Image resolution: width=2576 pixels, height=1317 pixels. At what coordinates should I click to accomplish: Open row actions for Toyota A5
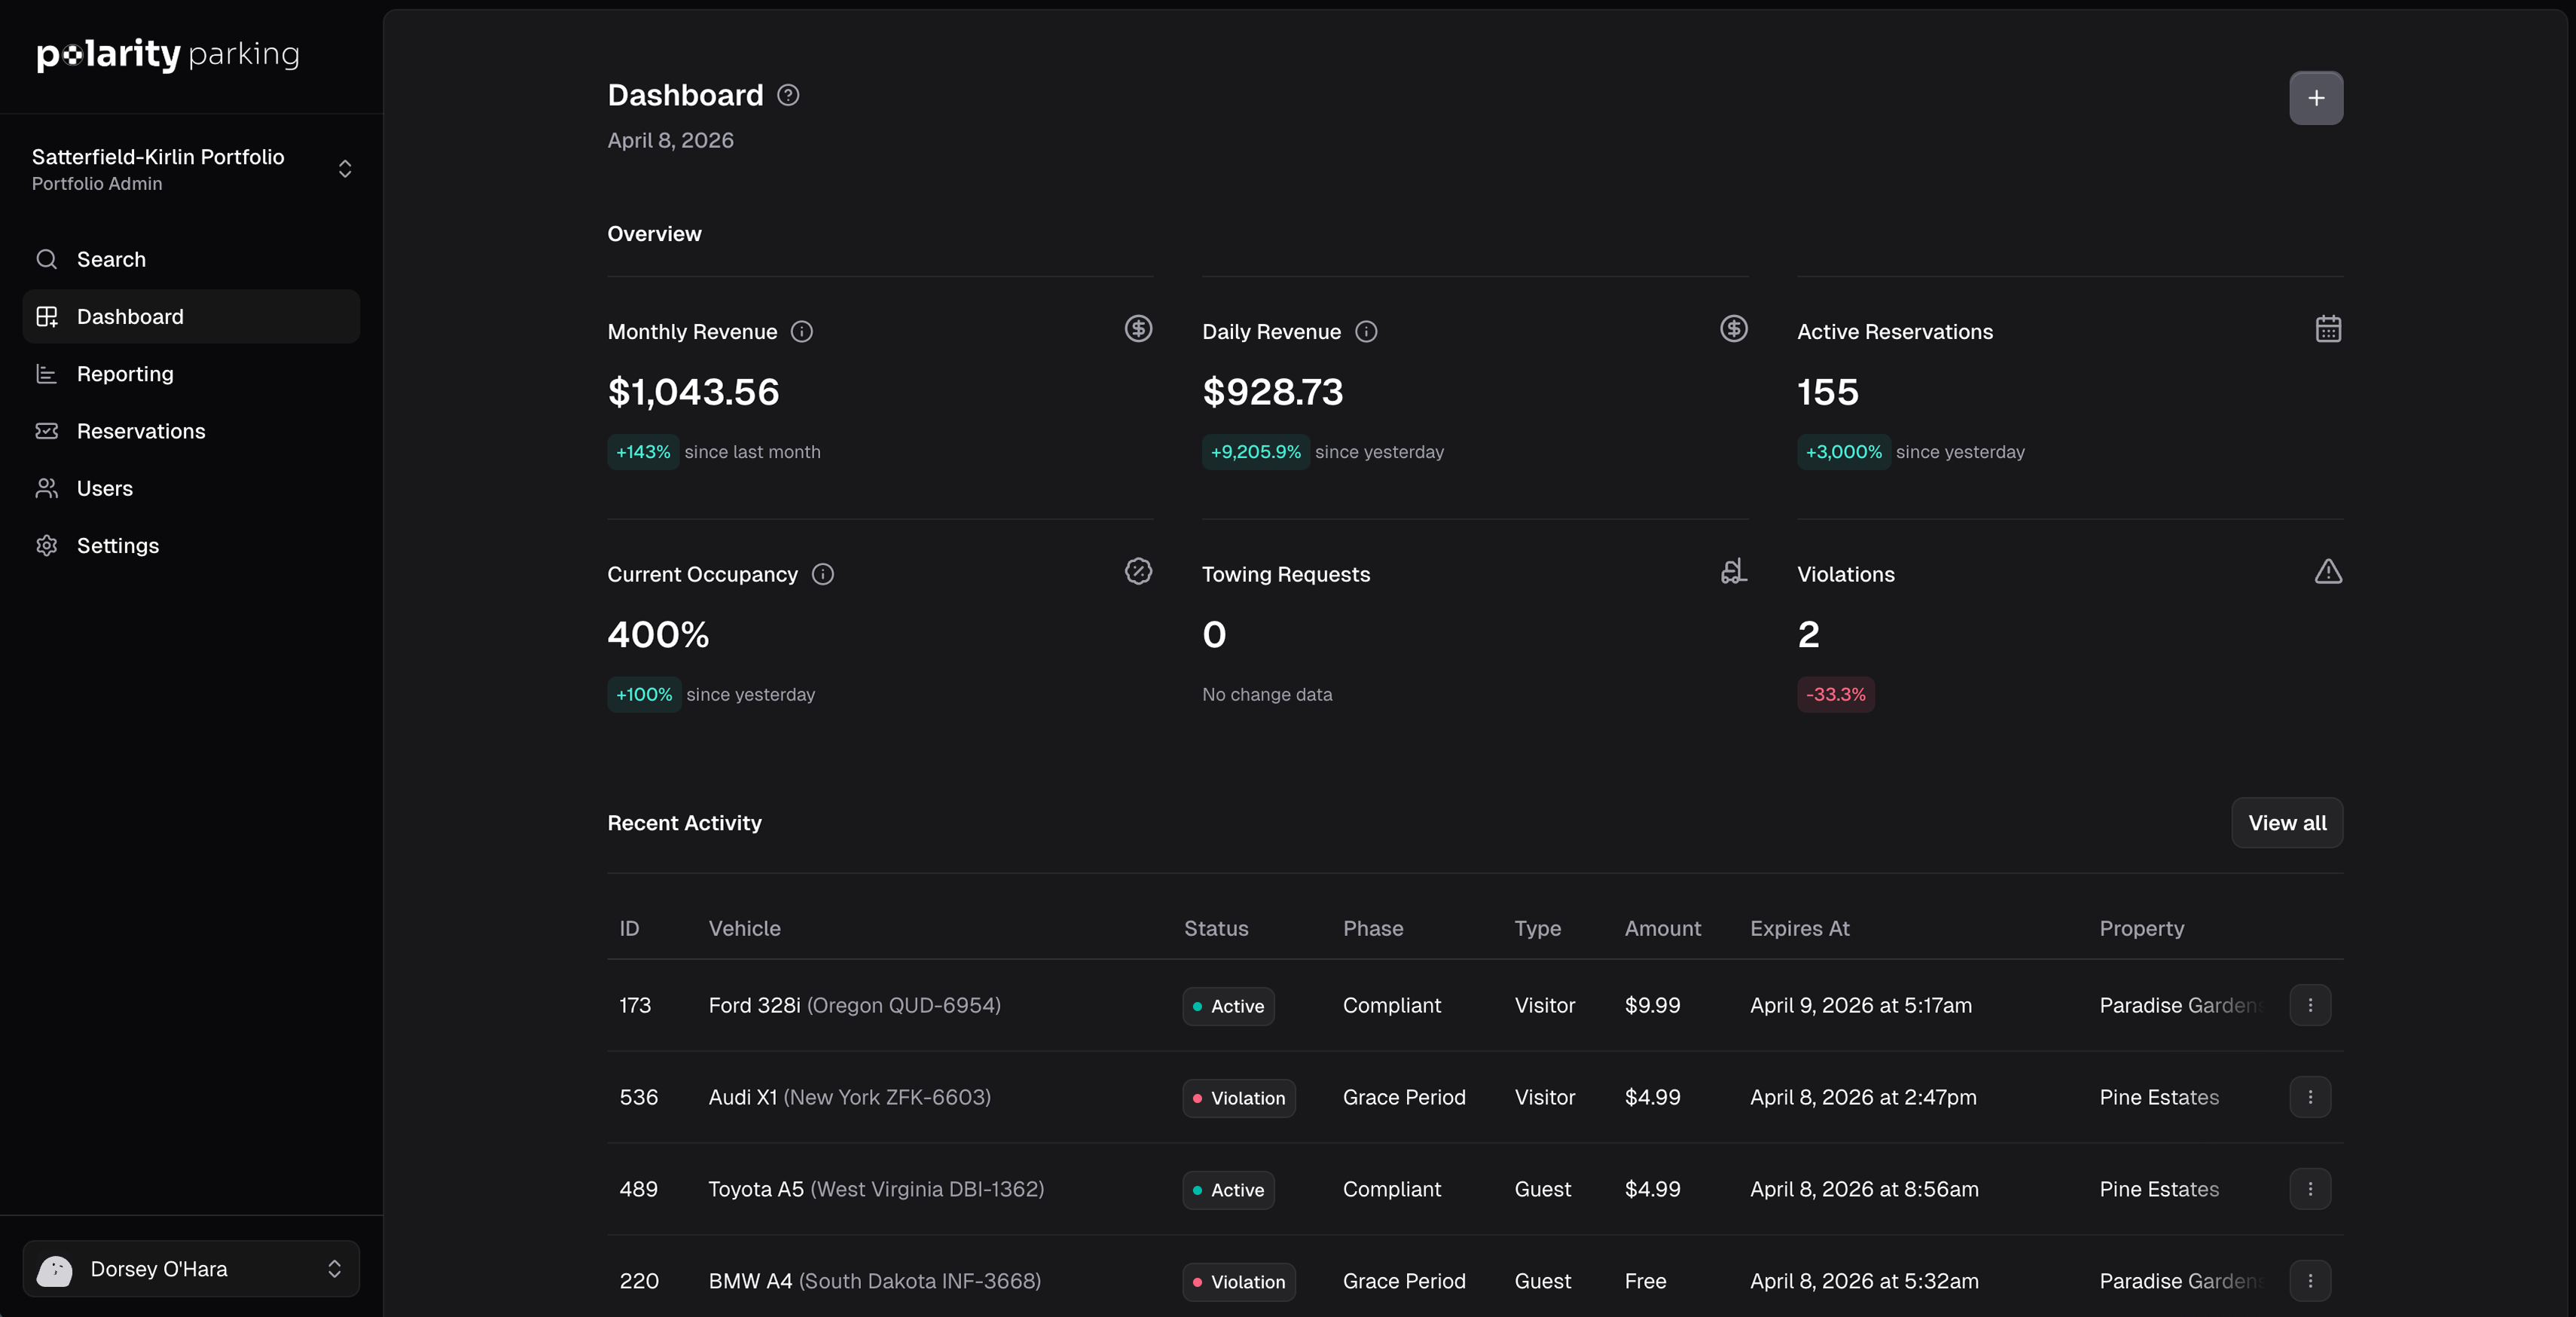pos(2310,1189)
